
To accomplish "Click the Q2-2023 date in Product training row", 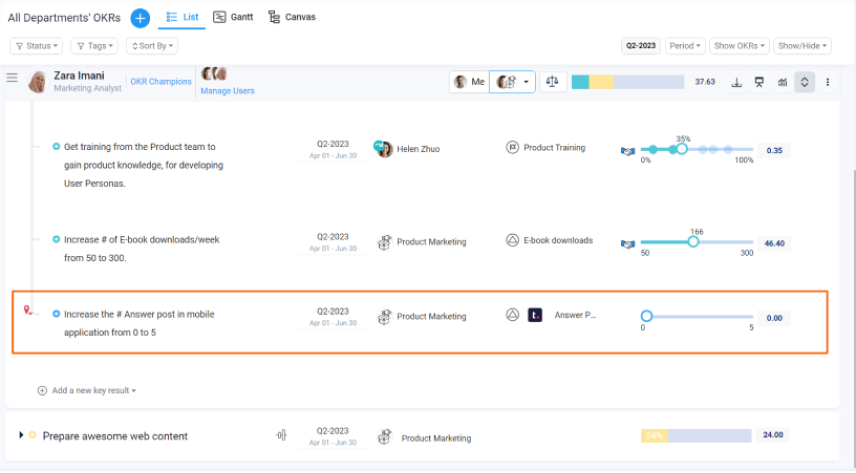I will (333, 144).
